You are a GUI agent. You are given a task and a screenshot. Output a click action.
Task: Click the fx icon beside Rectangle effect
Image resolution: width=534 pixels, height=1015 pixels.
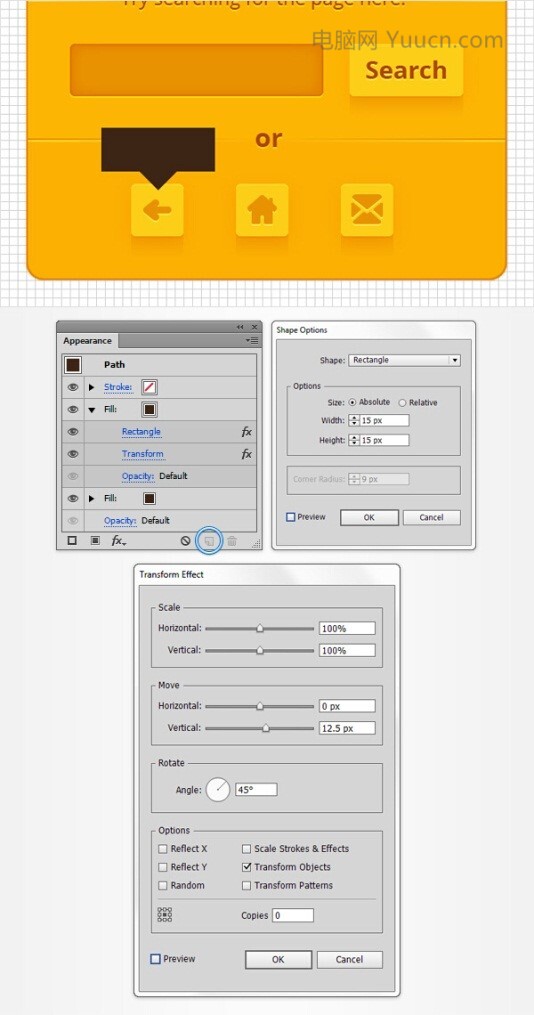pyautogui.click(x=247, y=432)
